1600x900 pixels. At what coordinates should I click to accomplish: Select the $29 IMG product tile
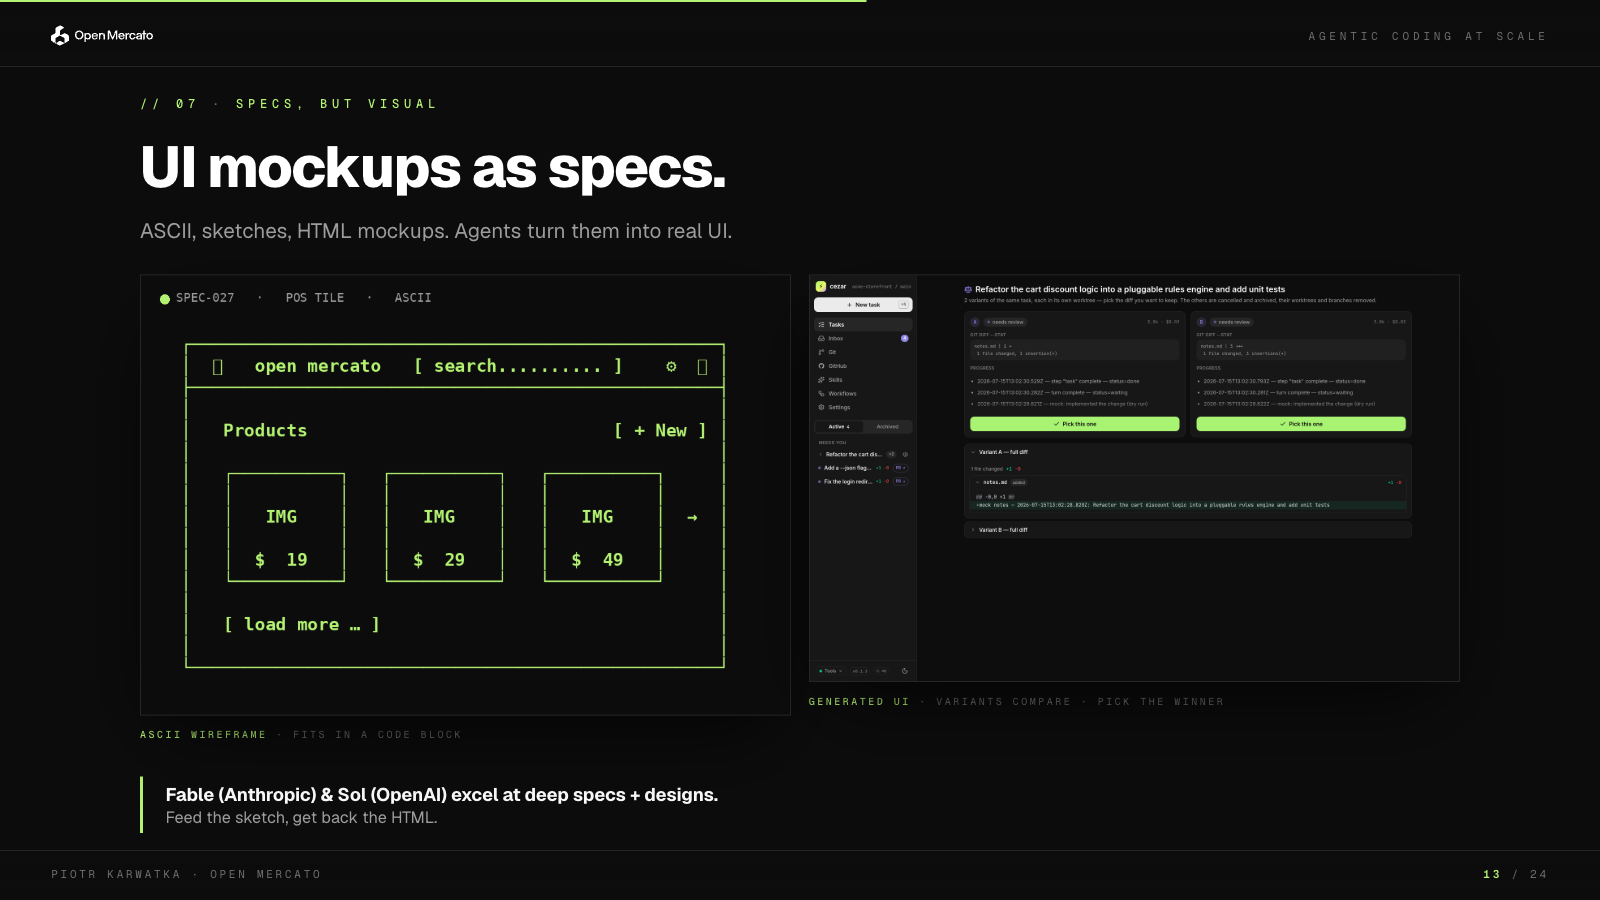pyautogui.click(x=444, y=527)
